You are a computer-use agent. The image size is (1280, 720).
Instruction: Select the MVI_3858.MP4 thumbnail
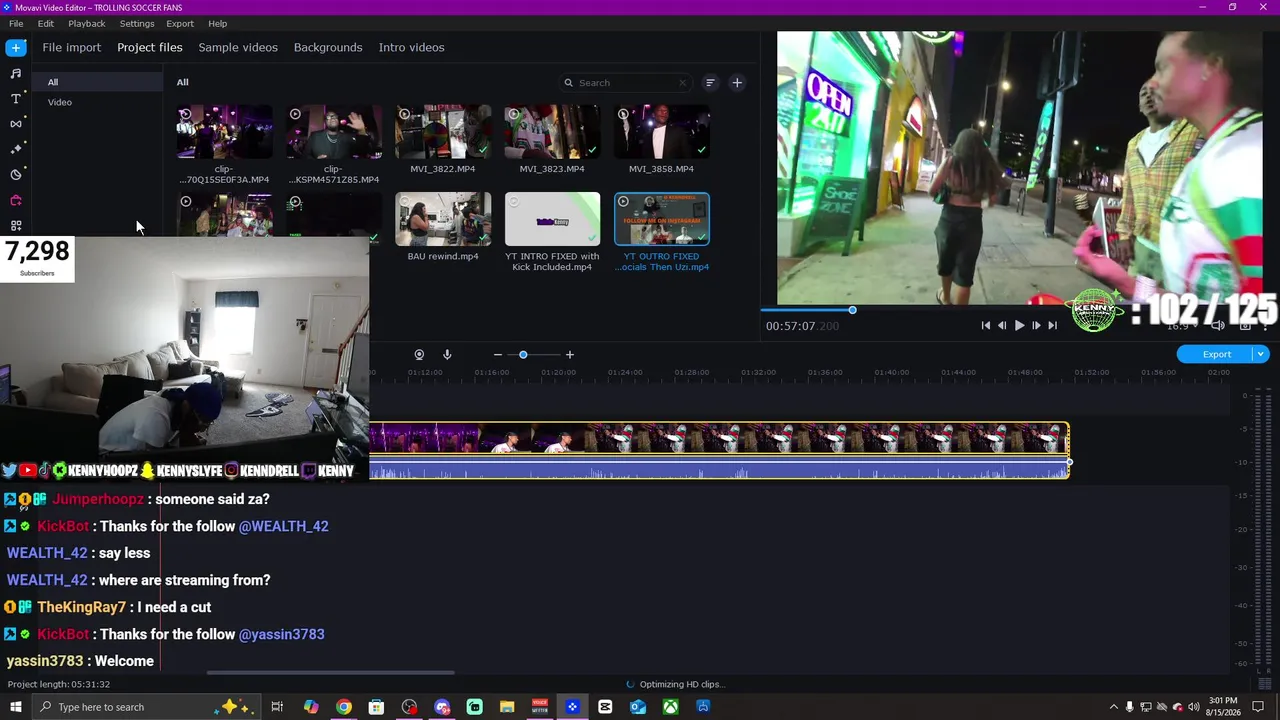[x=661, y=132]
